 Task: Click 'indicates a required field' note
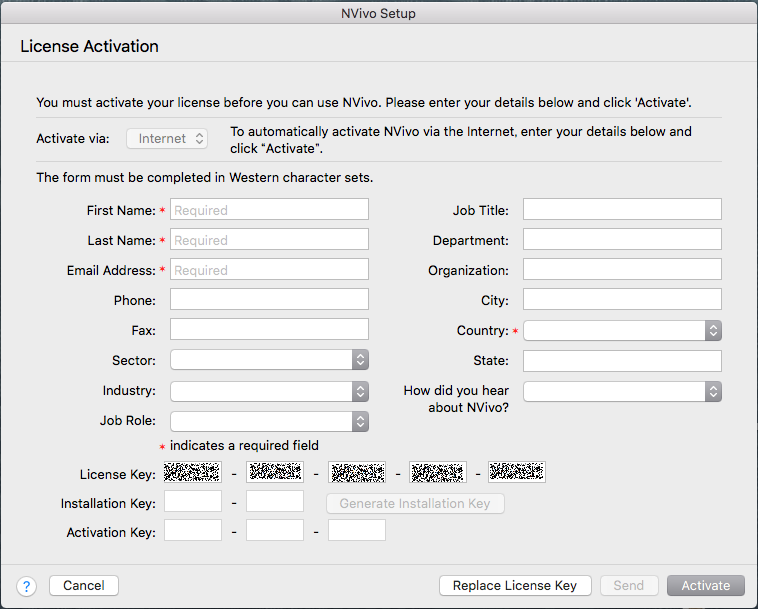(x=244, y=446)
